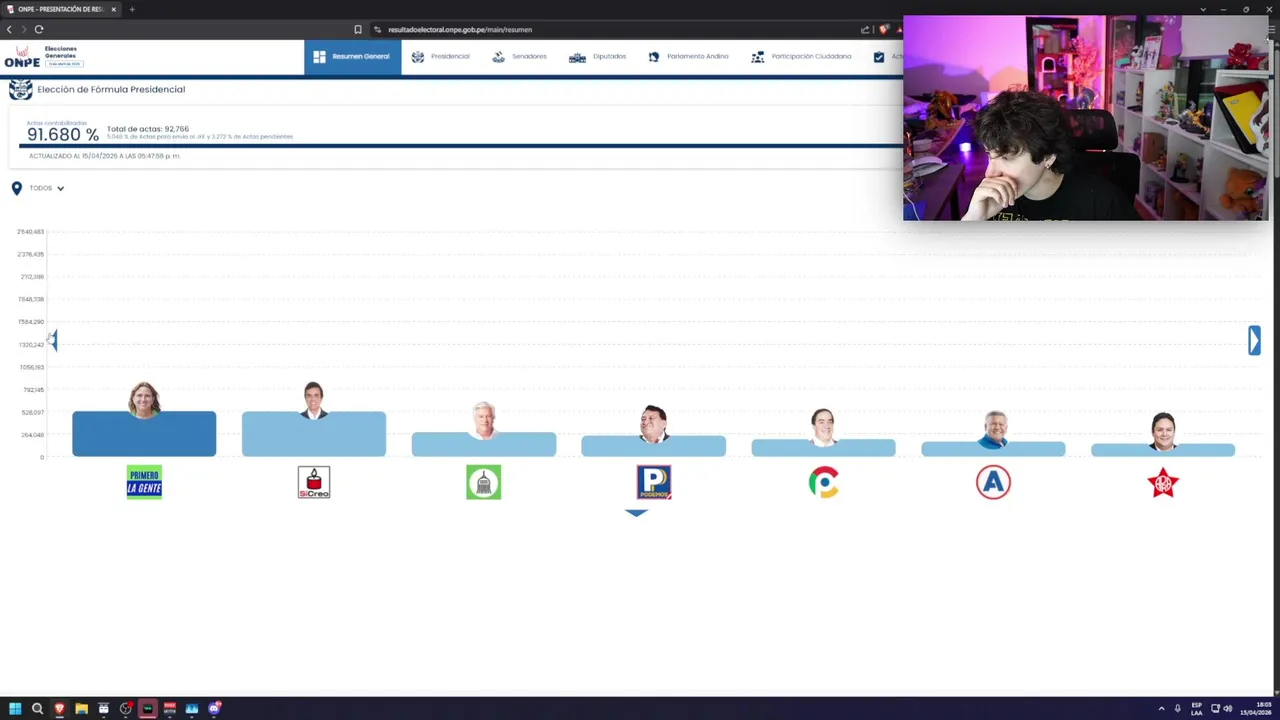Click the red star party candidate photo
1280x720 pixels.
point(1163,431)
